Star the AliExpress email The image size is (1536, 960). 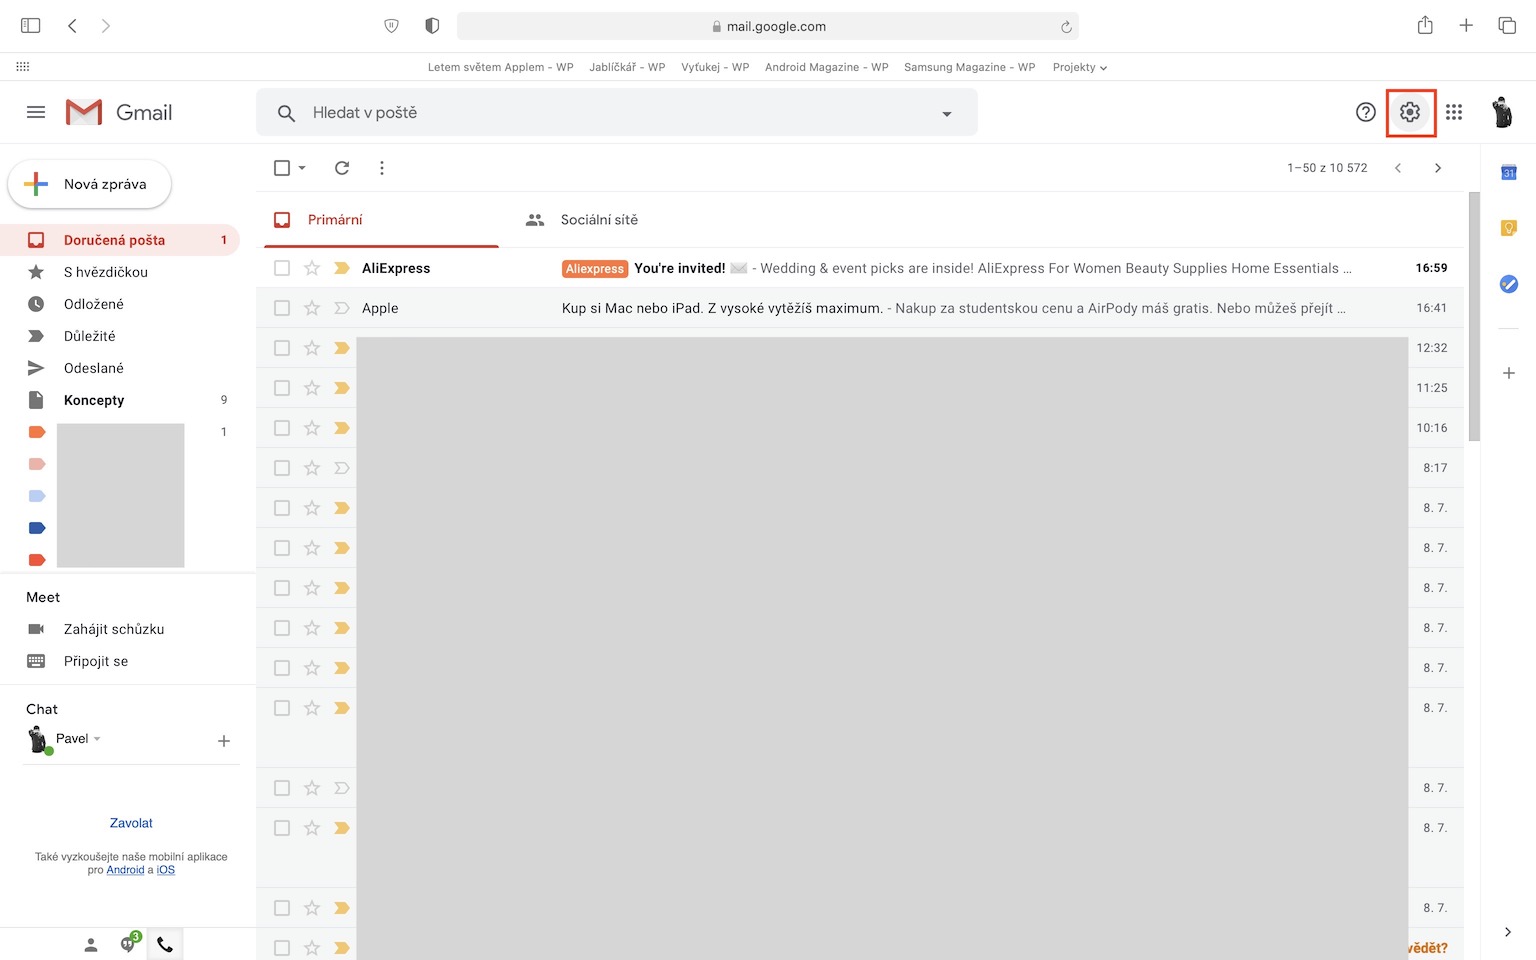coord(312,268)
